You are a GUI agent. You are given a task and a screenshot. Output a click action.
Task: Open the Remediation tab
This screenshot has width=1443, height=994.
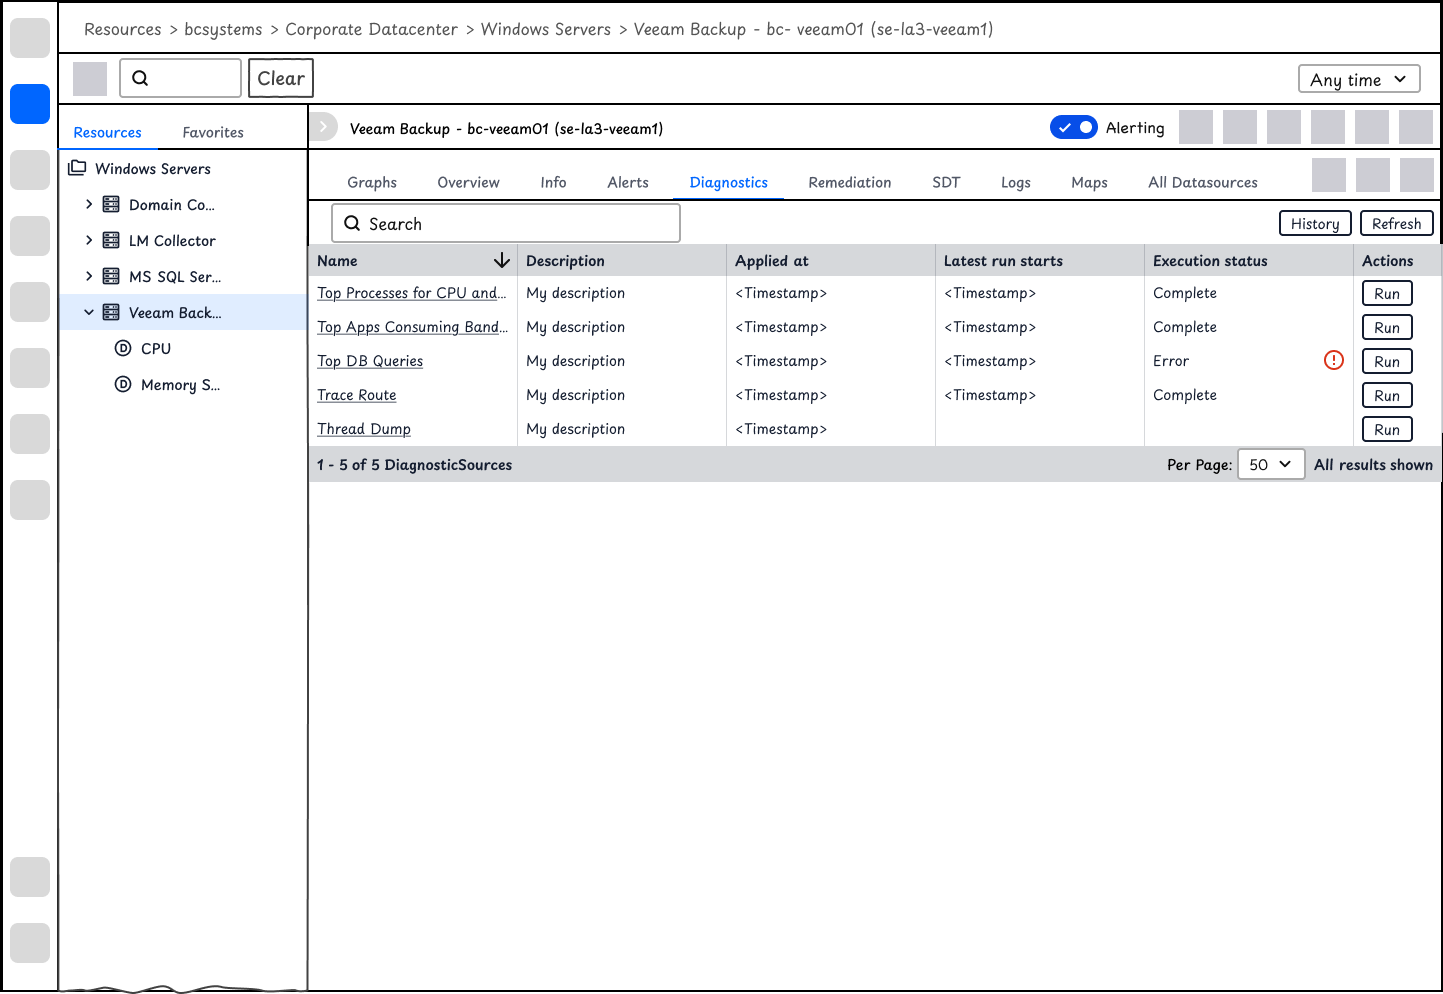[x=850, y=182]
